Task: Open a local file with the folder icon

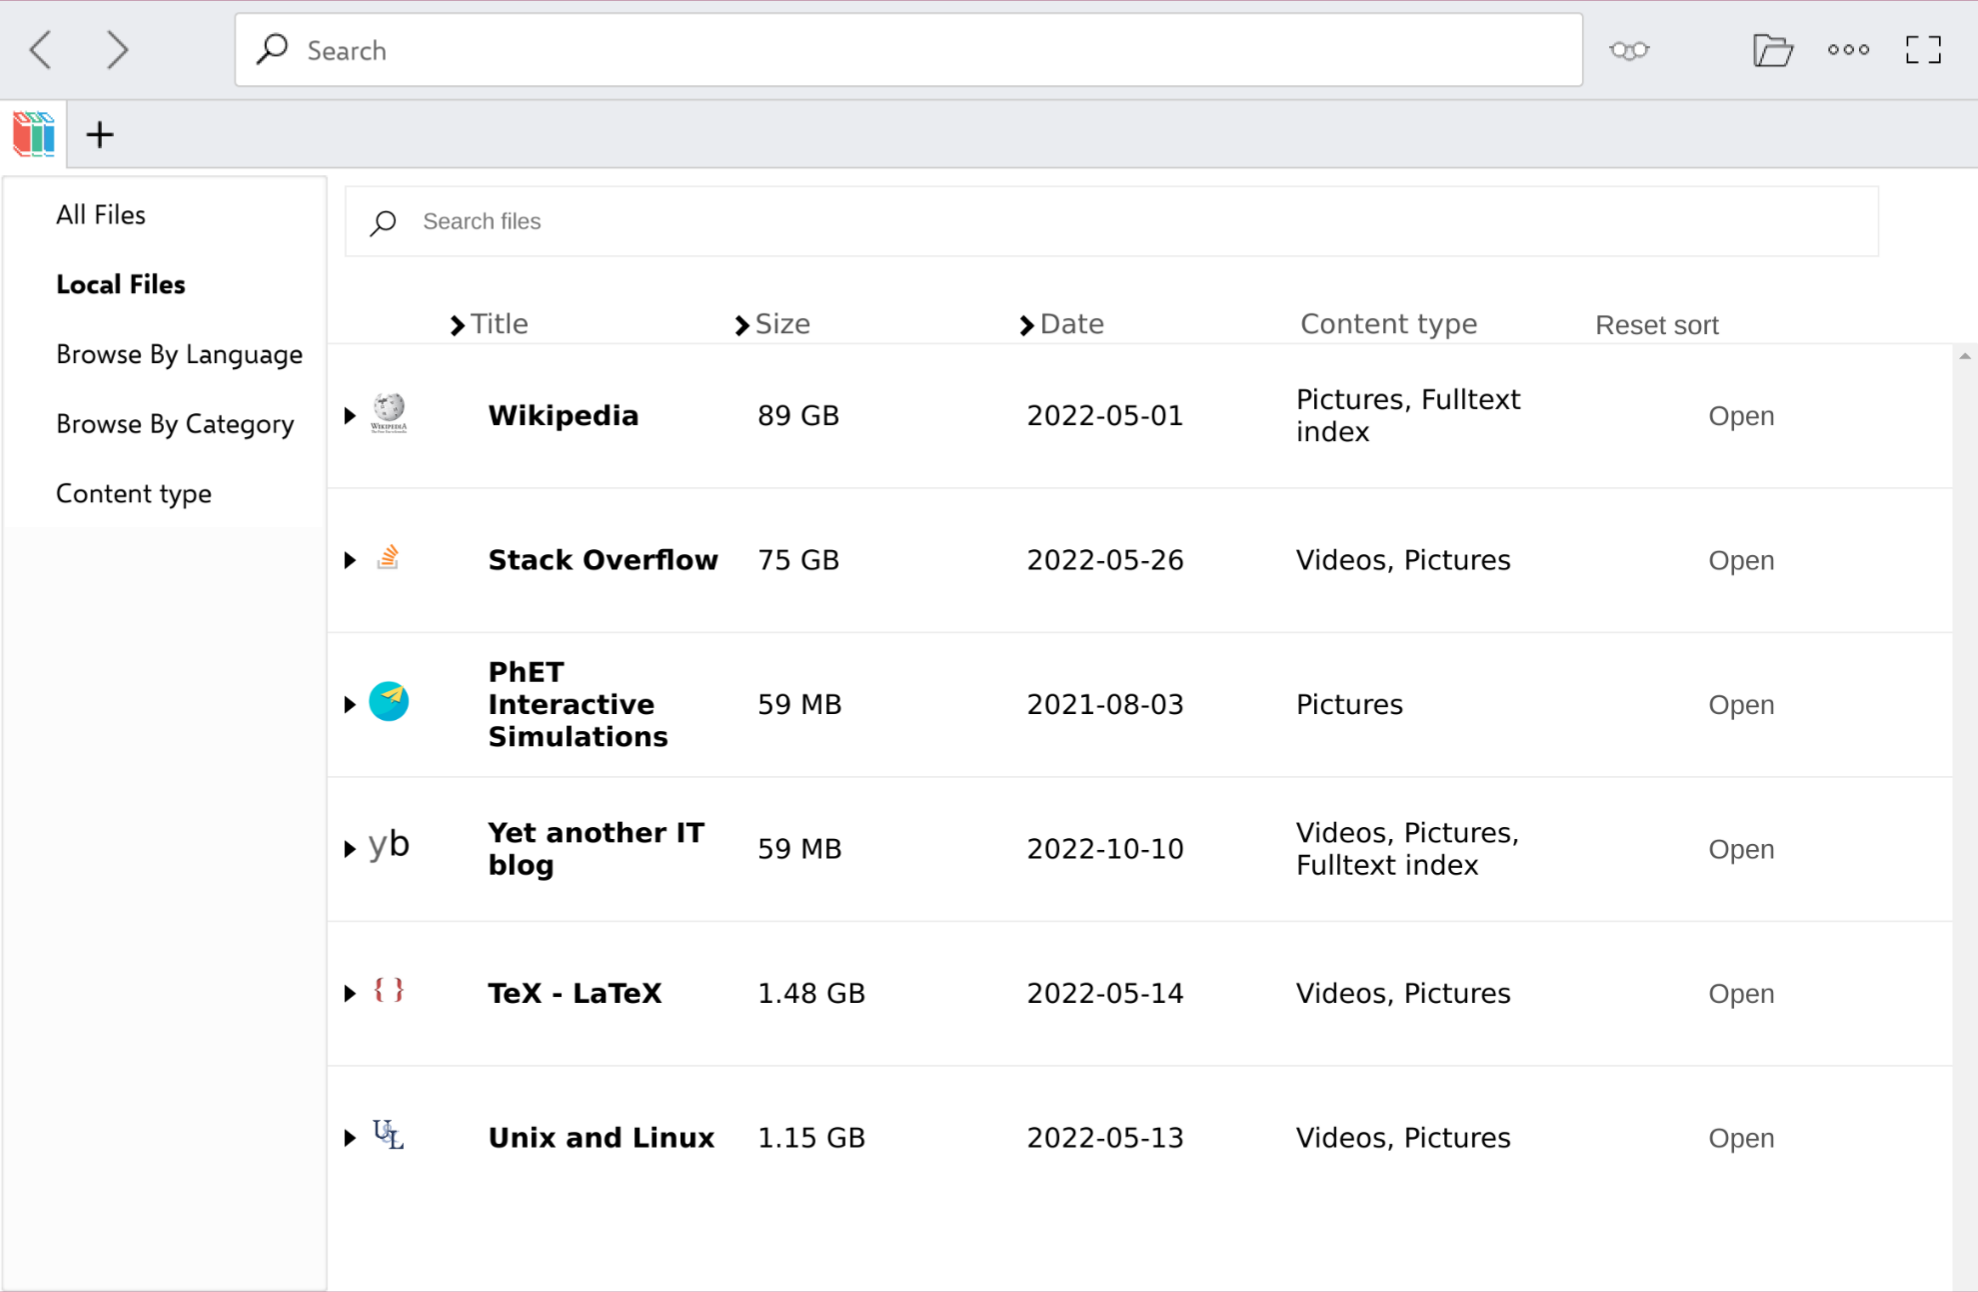Action: (x=1773, y=49)
